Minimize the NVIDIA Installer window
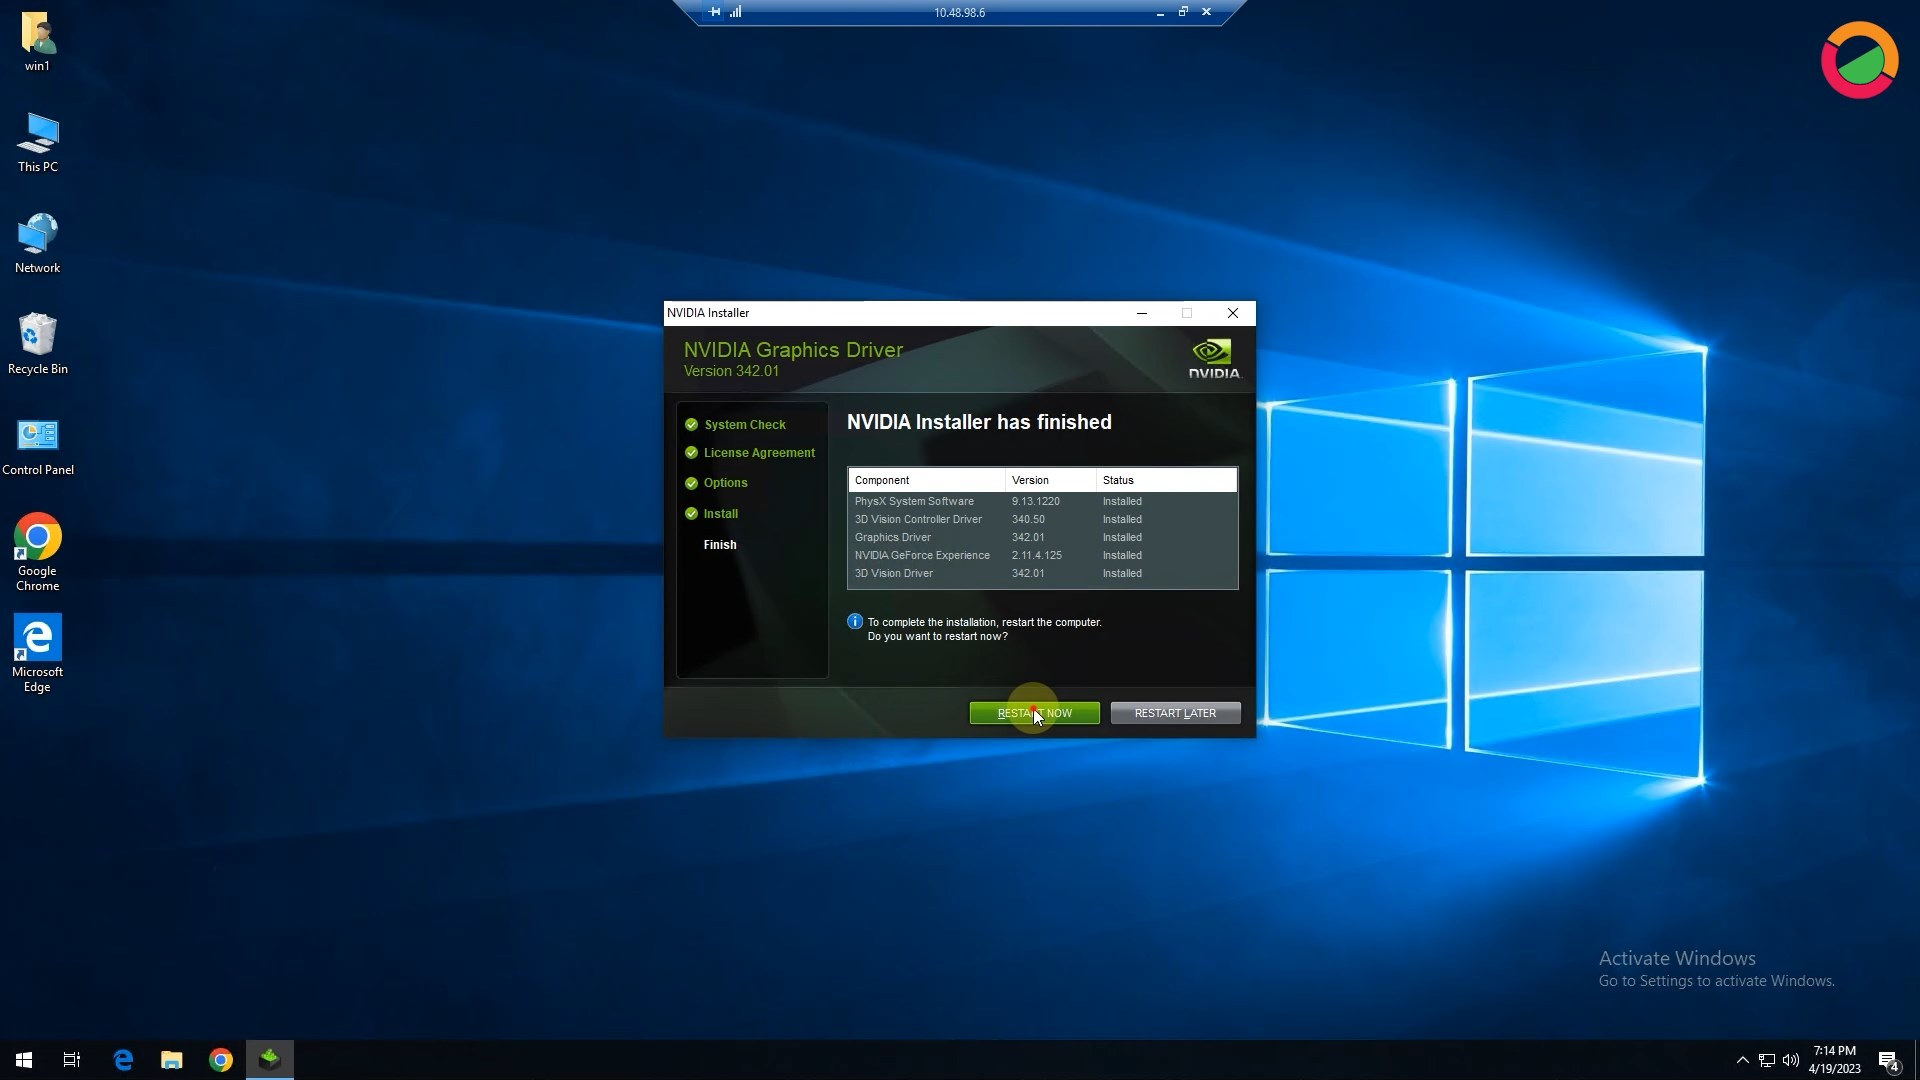The width and height of the screenshot is (1920, 1080). pyautogui.click(x=1141, y=313)
